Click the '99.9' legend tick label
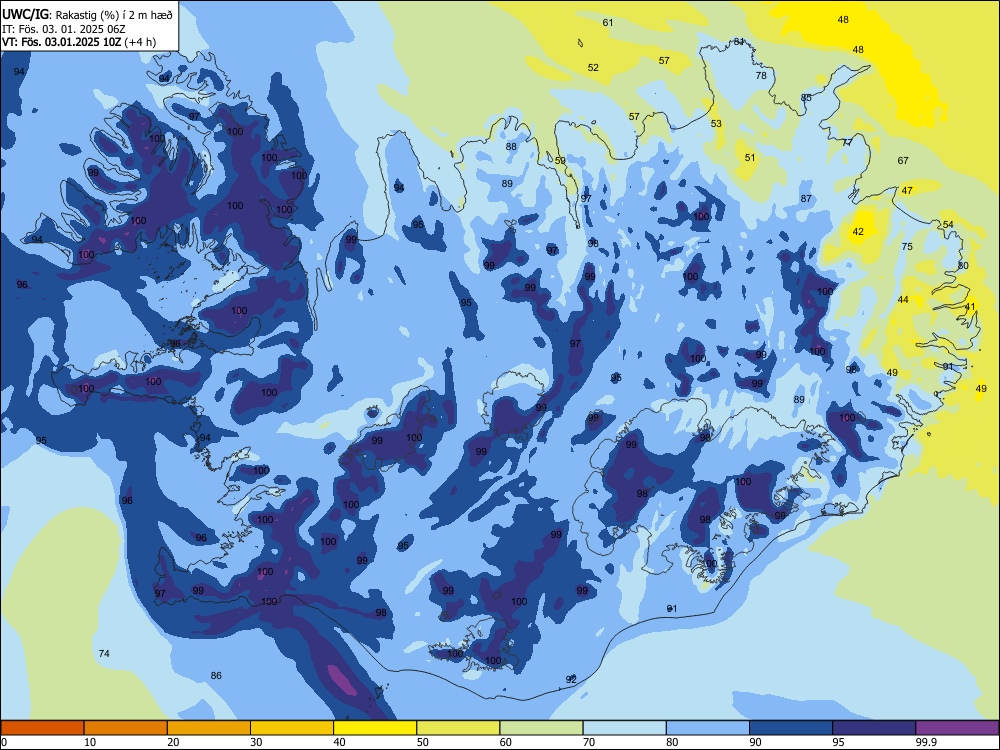 (926, 742)
